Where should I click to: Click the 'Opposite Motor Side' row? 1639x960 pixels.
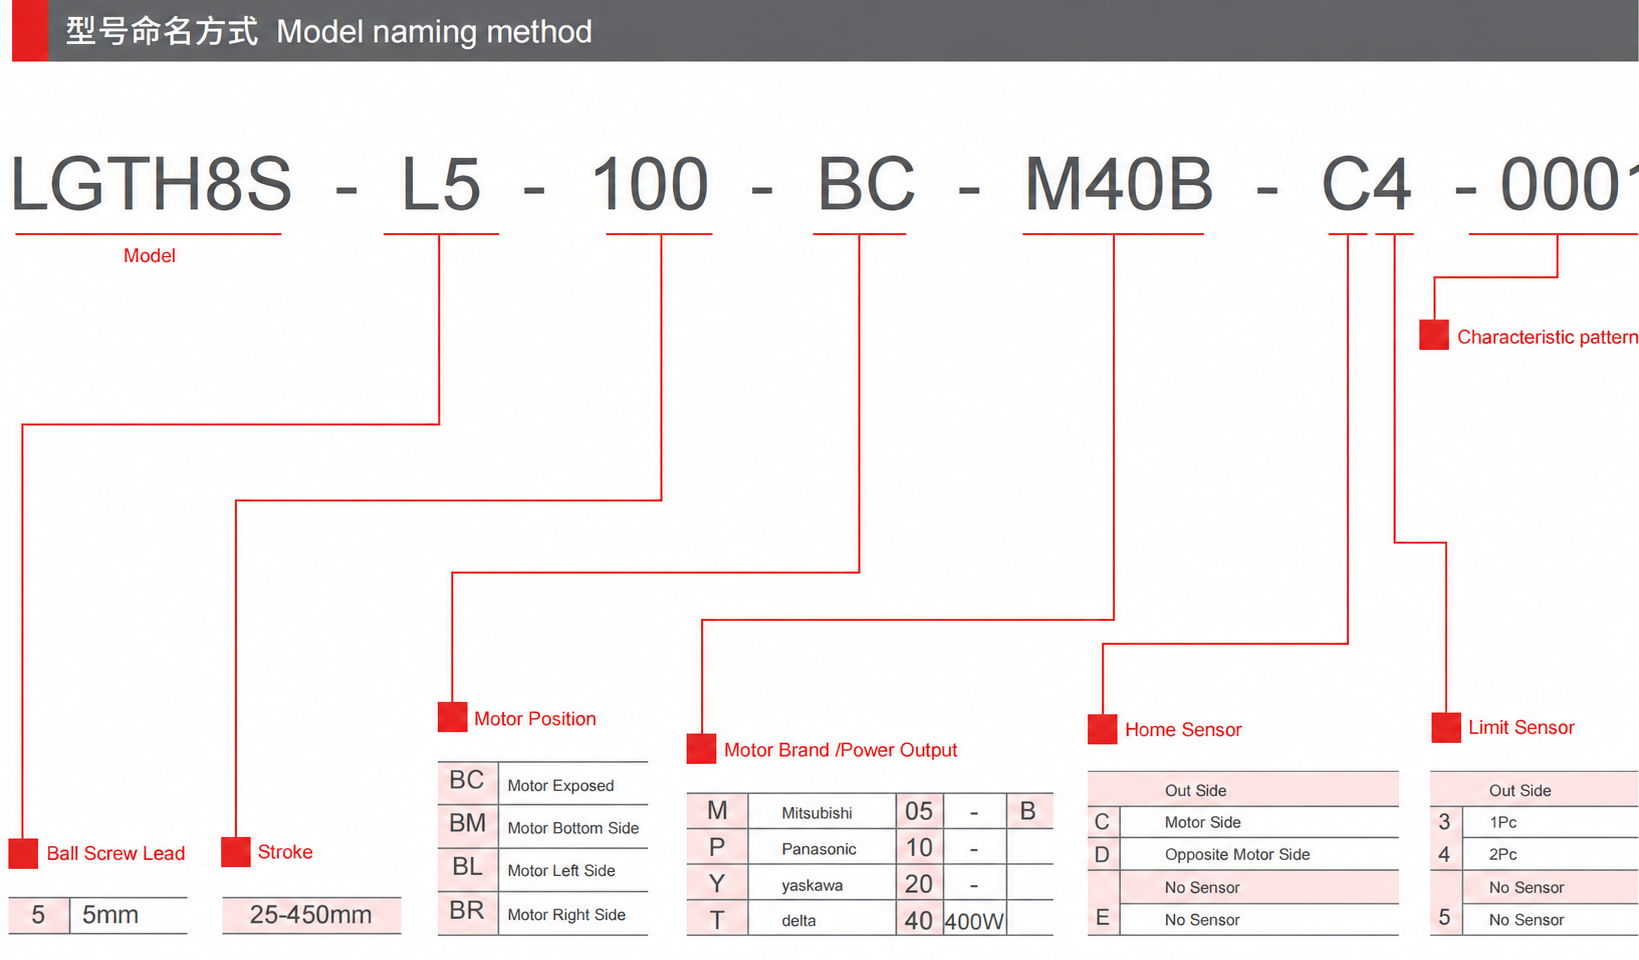click(1243, 855)
